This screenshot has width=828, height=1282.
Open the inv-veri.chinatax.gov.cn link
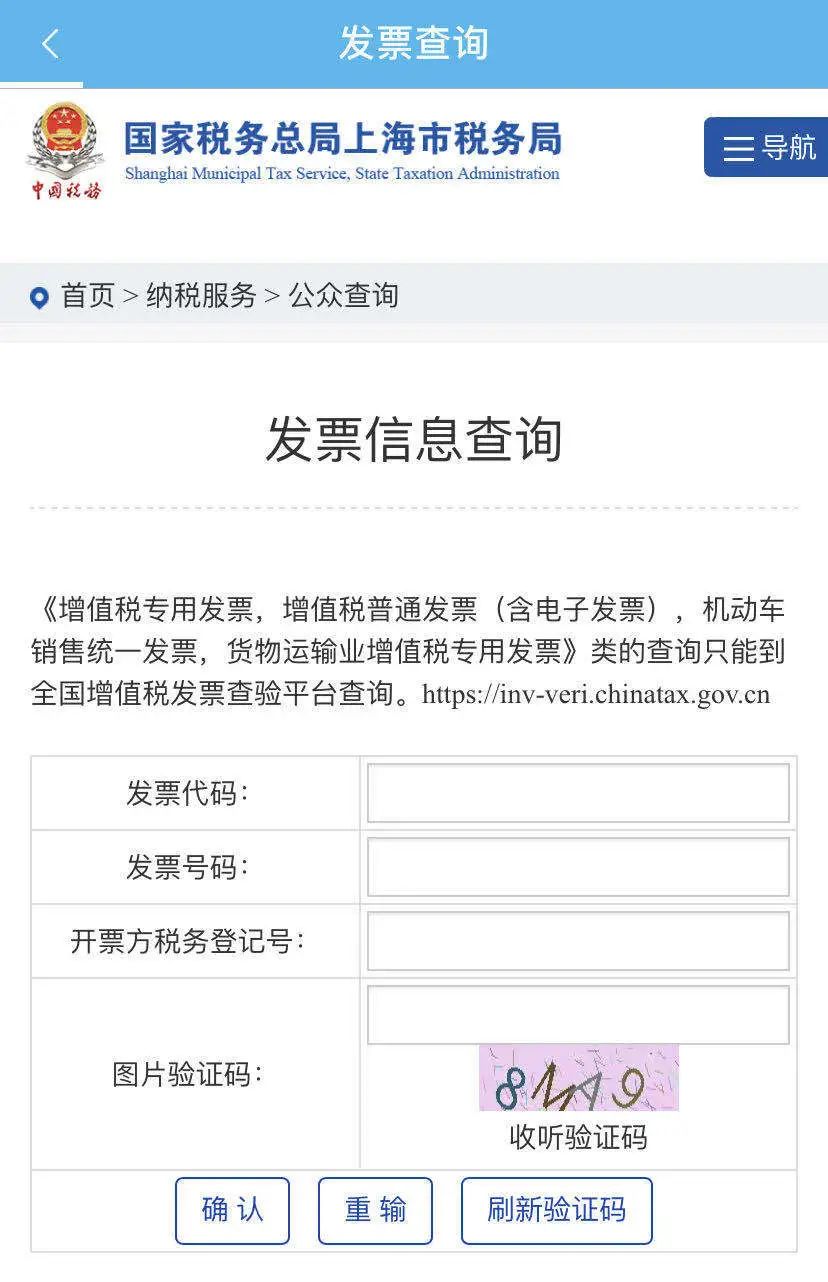tap(596, 694)
